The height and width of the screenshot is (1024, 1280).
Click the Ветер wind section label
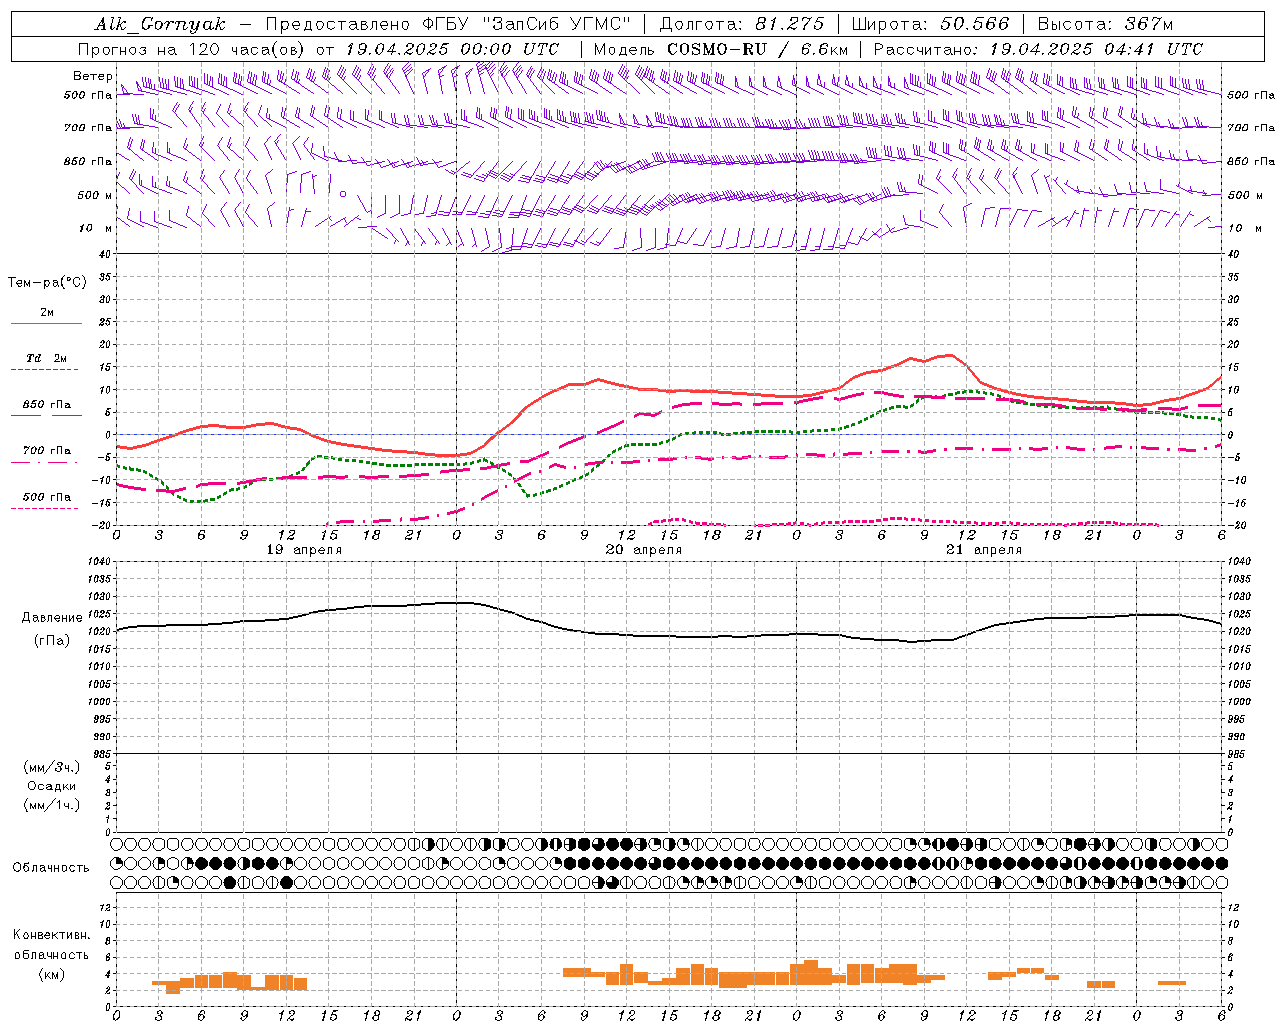click(92, 76)
